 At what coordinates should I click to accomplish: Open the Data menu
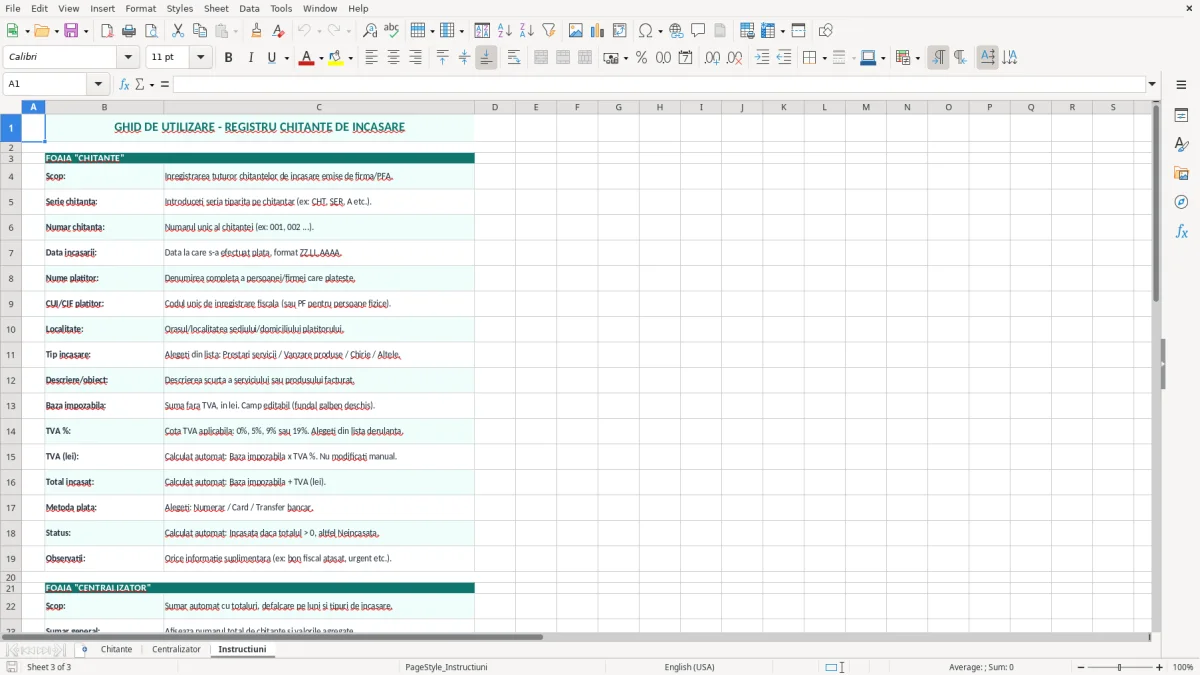tap(249, 8)
